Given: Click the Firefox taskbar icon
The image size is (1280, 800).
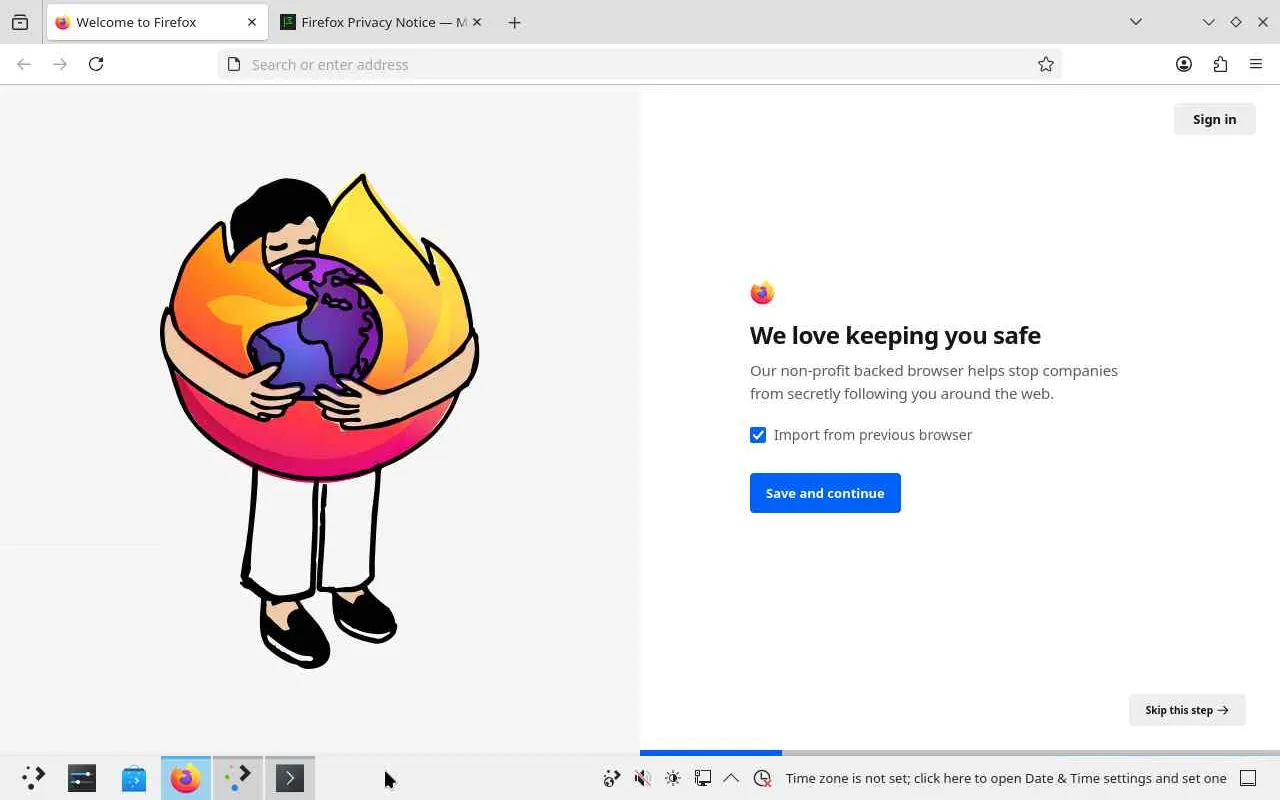Looking at the screenshot, I should (x=186, y=778).
